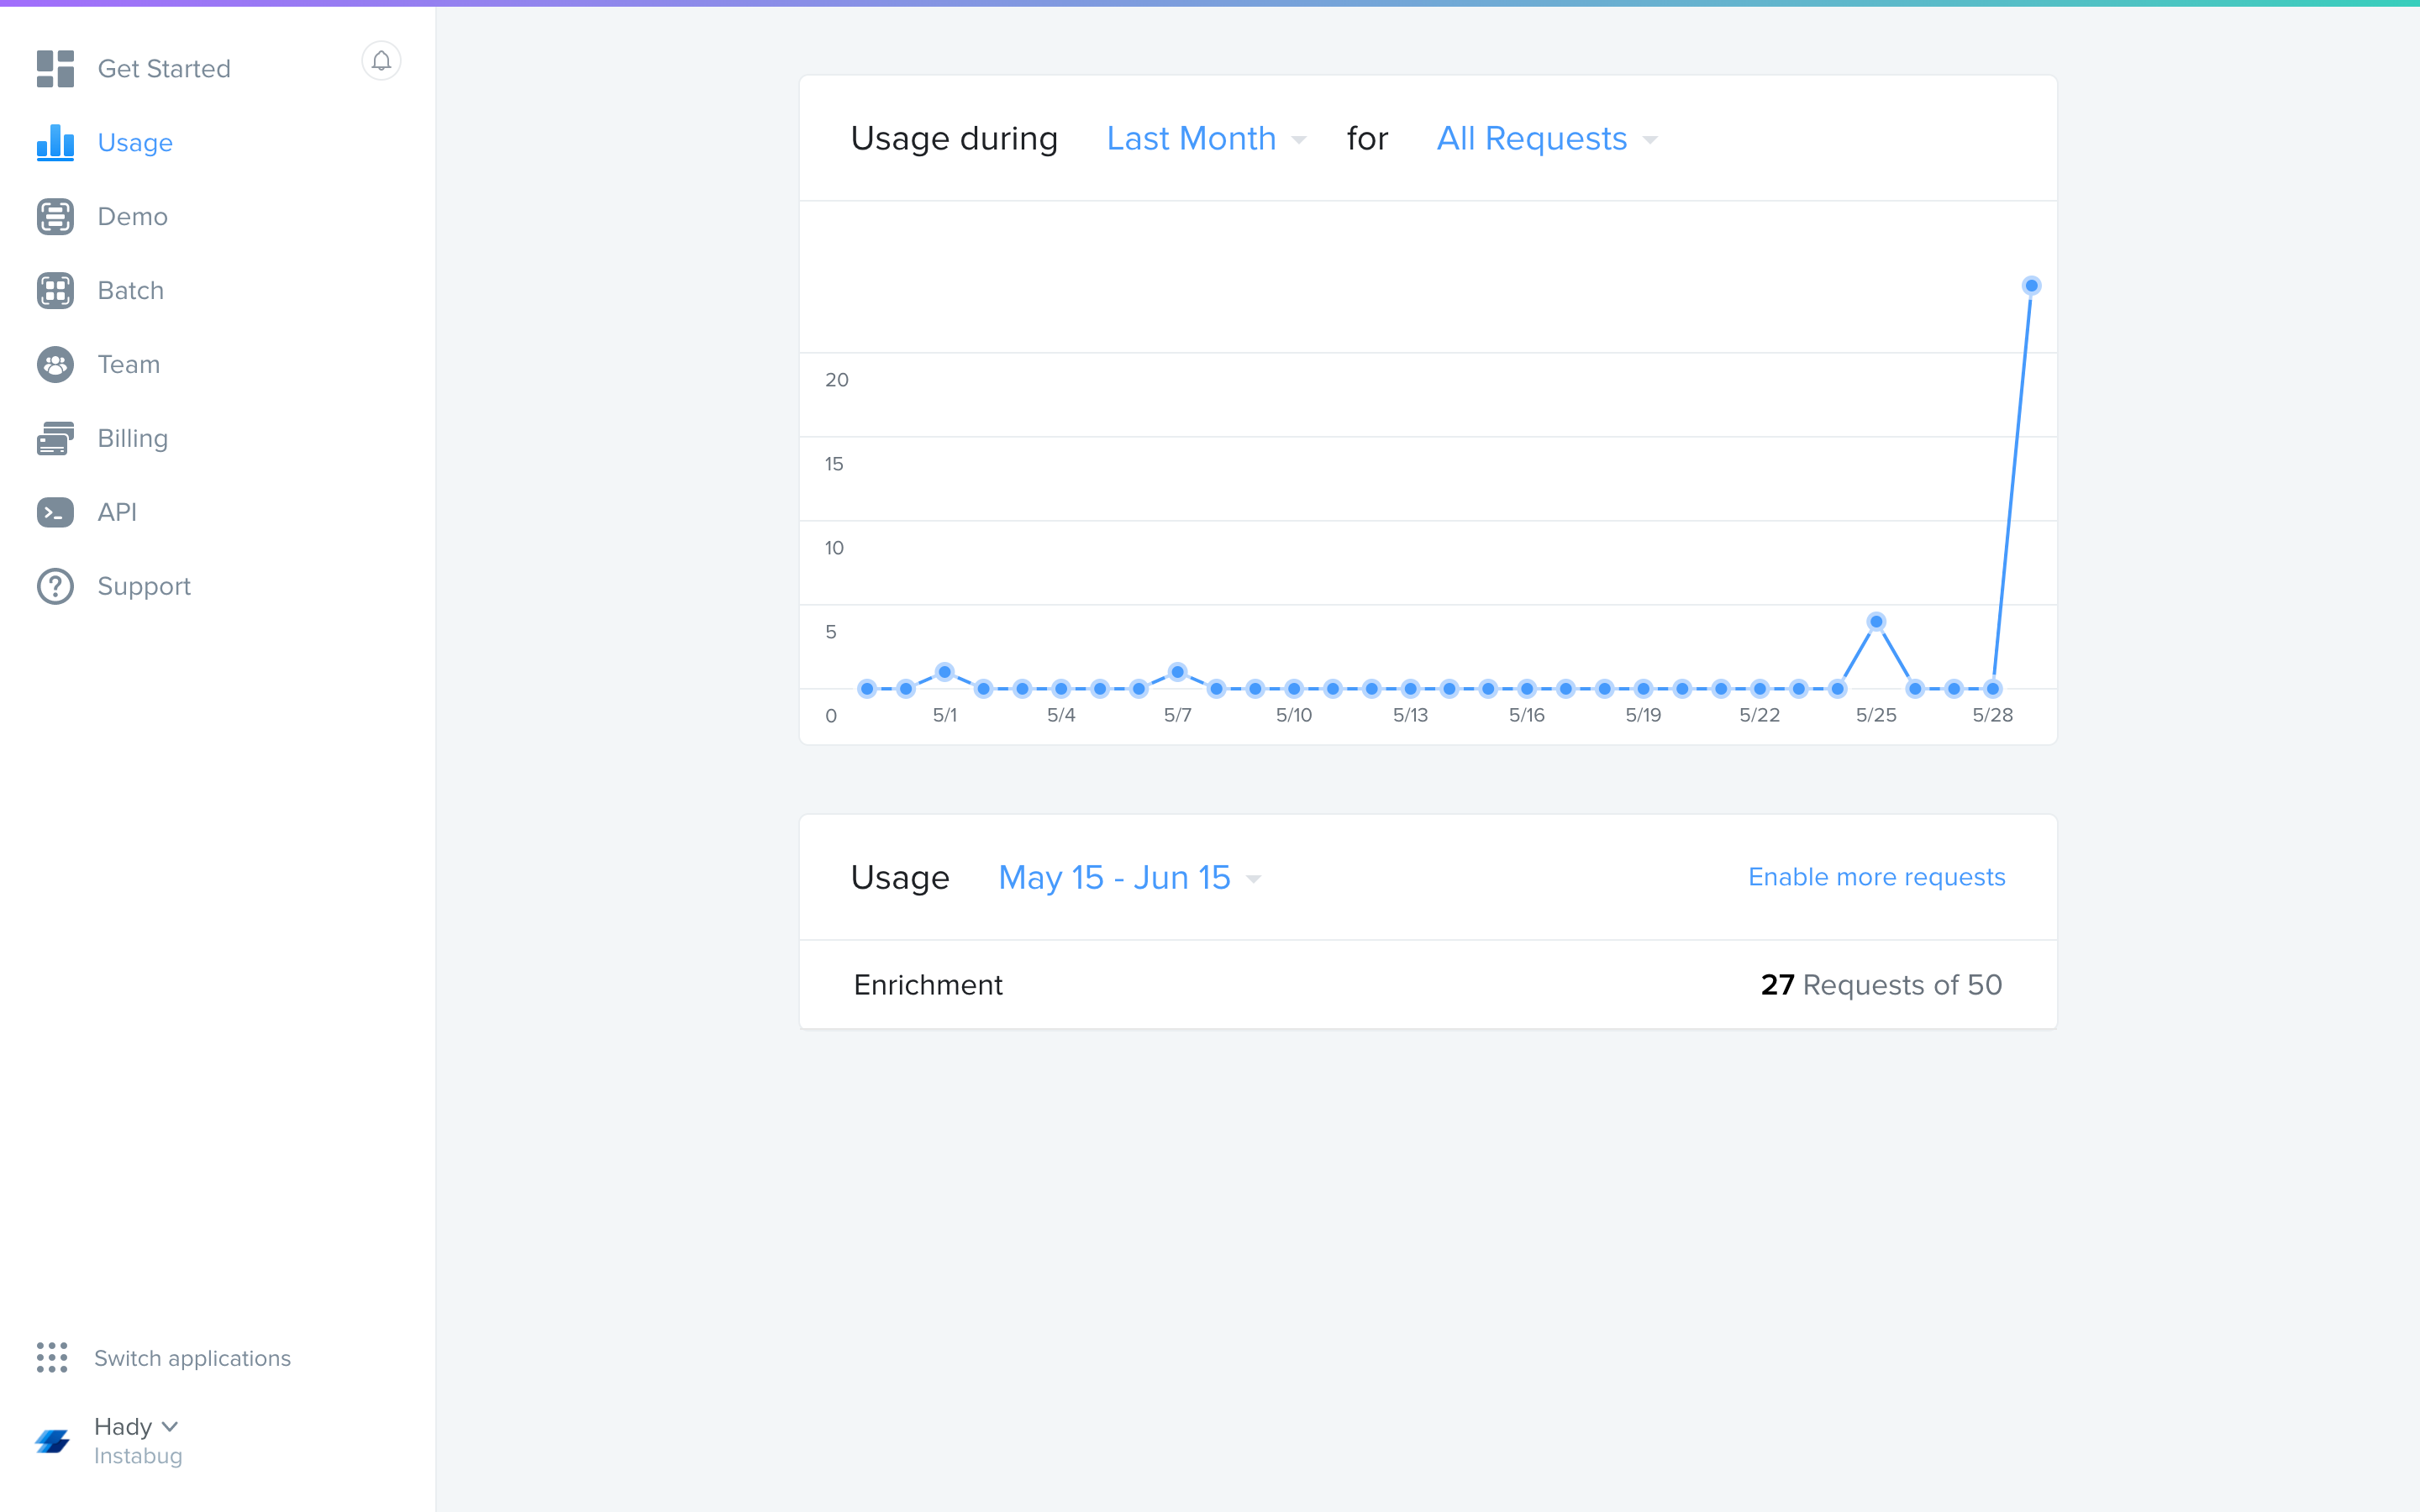Expand the Hady account menu
2420x1512 pixels.
[x=135, y=1426]
